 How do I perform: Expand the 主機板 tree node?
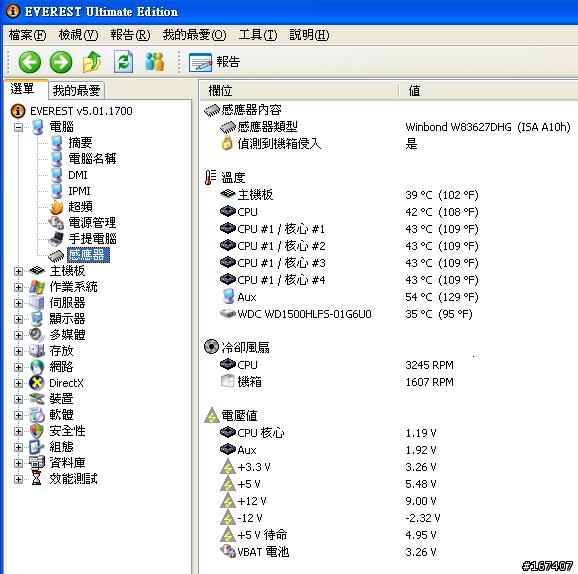click(x=18, y=271)
